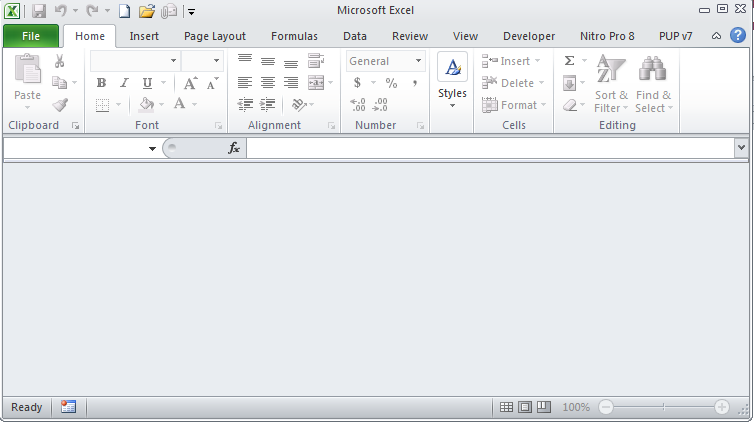The image size is (754, 424).
Task: Toggle Center horizontal alignment
Action: (268, 83)
